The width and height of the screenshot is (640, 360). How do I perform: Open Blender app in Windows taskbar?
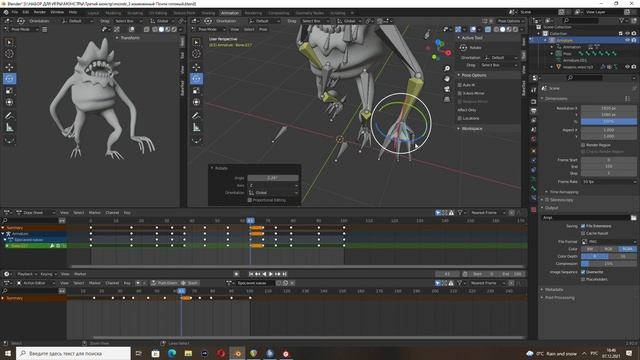coord(237,353)
